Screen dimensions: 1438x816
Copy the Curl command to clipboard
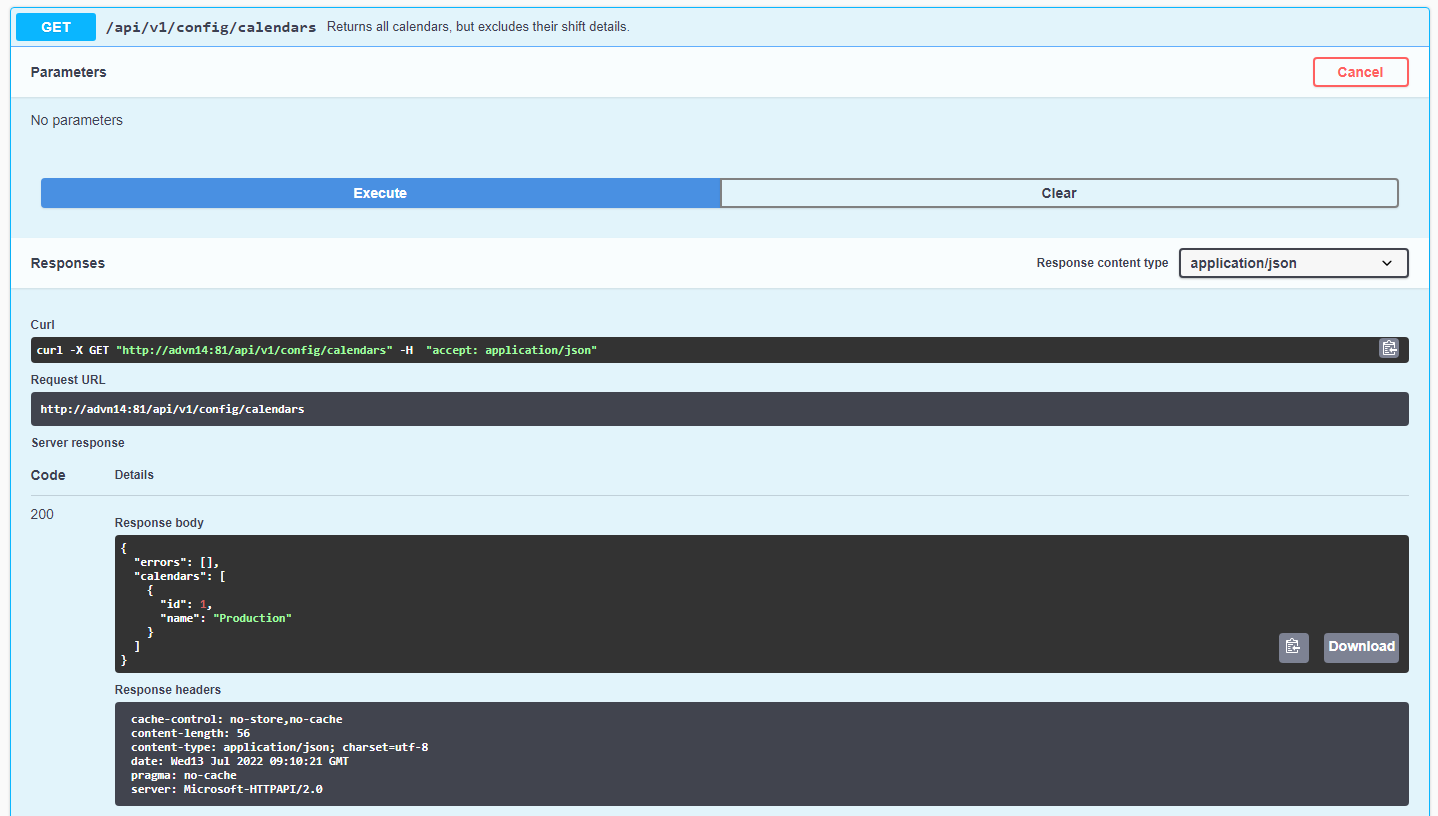coord(1389,348)
